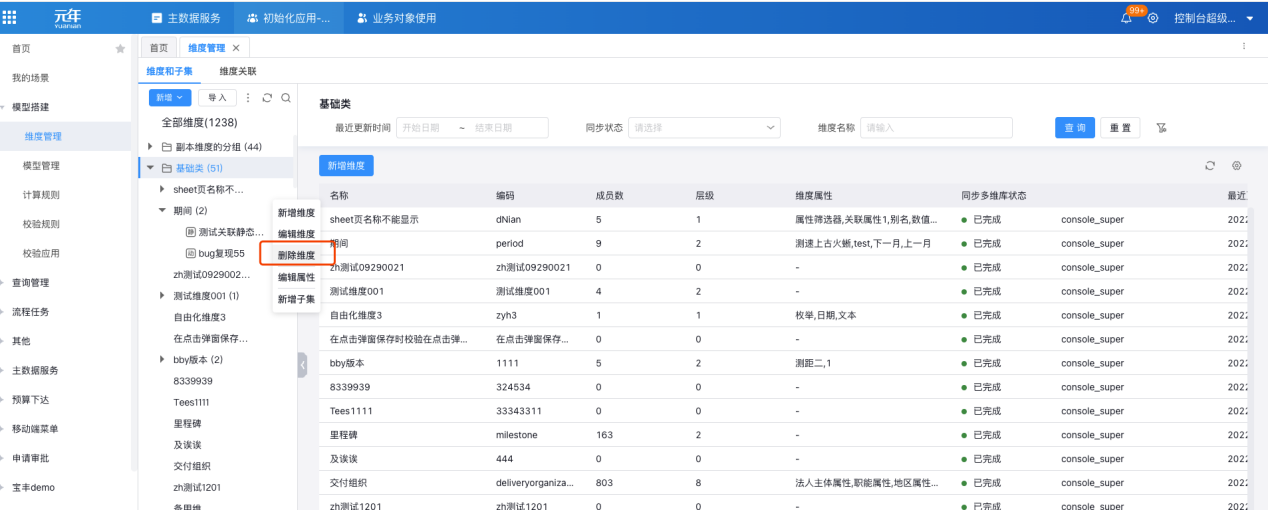1268x510 pixels.
Task: Expand 测试维度001 node
Action: (x=163, y=296)
